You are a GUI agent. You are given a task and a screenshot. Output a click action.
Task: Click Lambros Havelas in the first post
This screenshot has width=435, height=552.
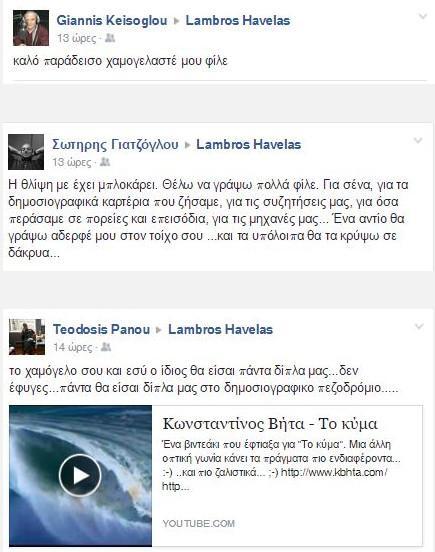pos(238,20)
